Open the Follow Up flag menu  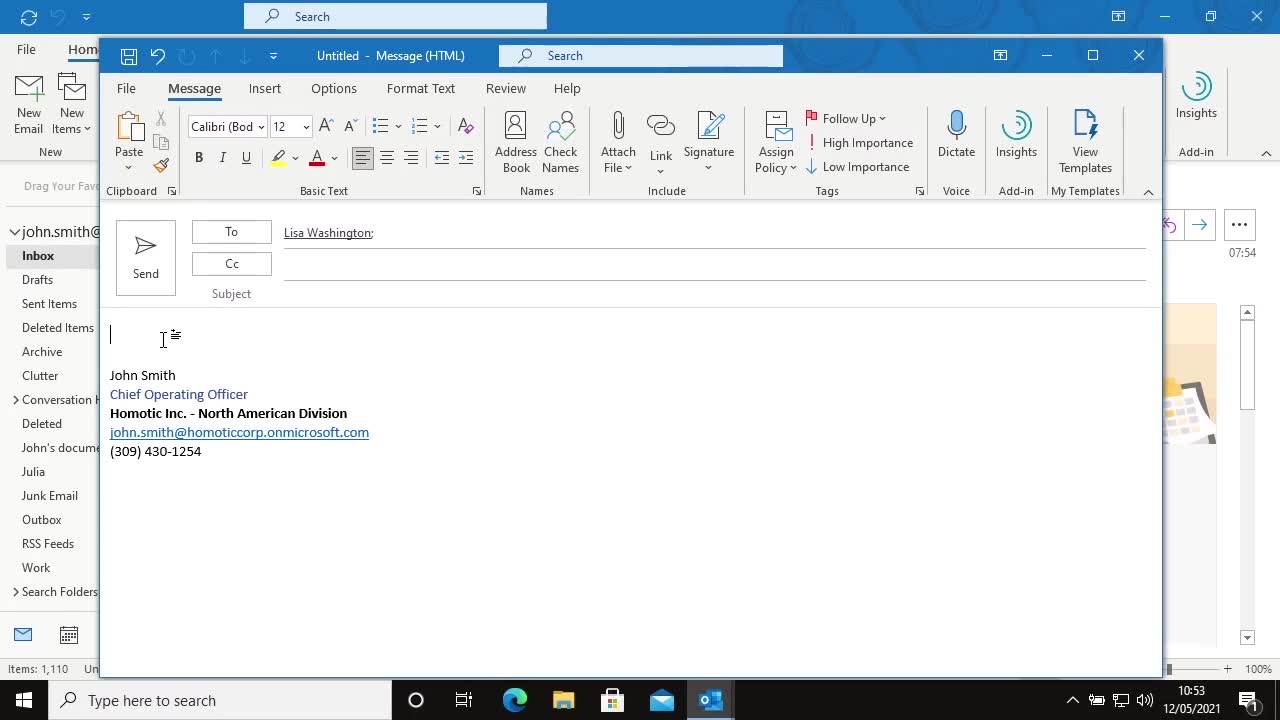point(846,119)
